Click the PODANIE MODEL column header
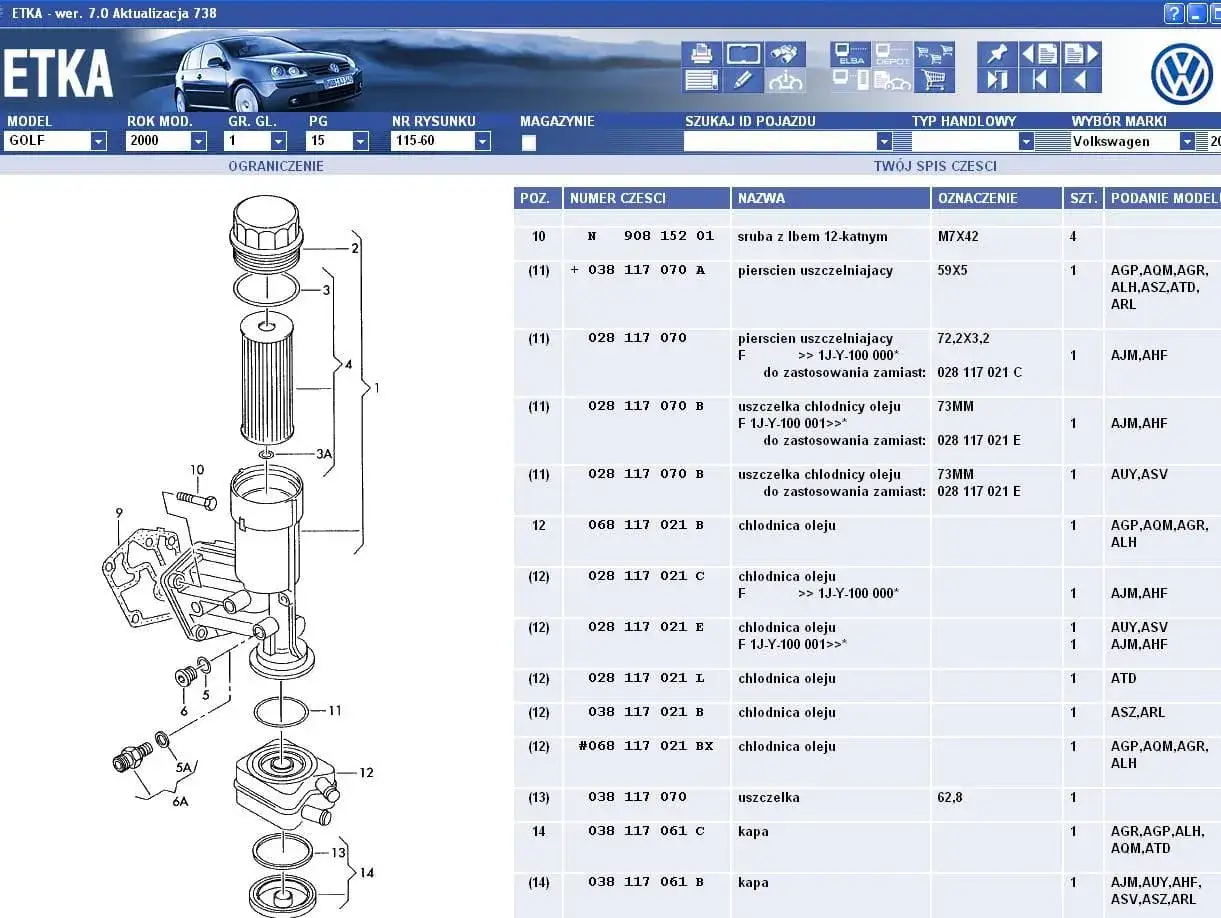 pyautogui.click(x=1163, y=198)
